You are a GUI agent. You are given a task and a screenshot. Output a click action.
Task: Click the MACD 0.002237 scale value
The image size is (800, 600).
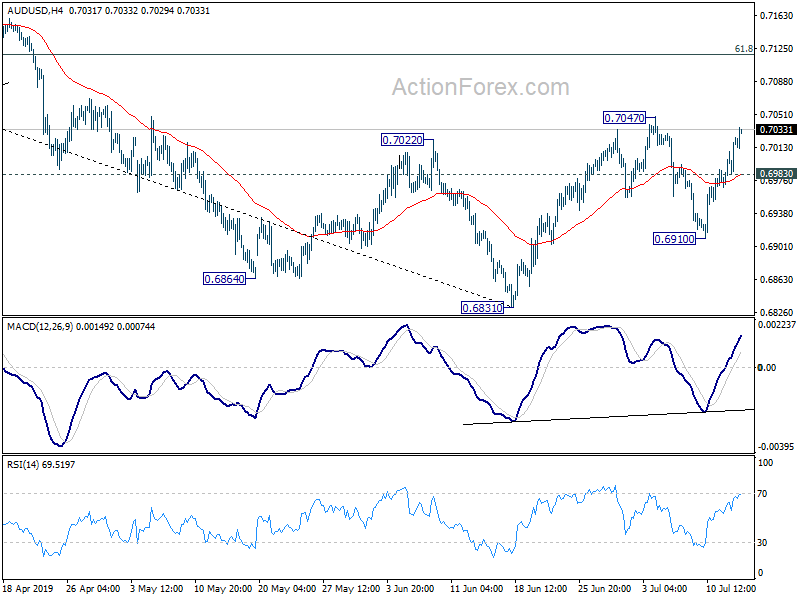click(x=777, y=325)
